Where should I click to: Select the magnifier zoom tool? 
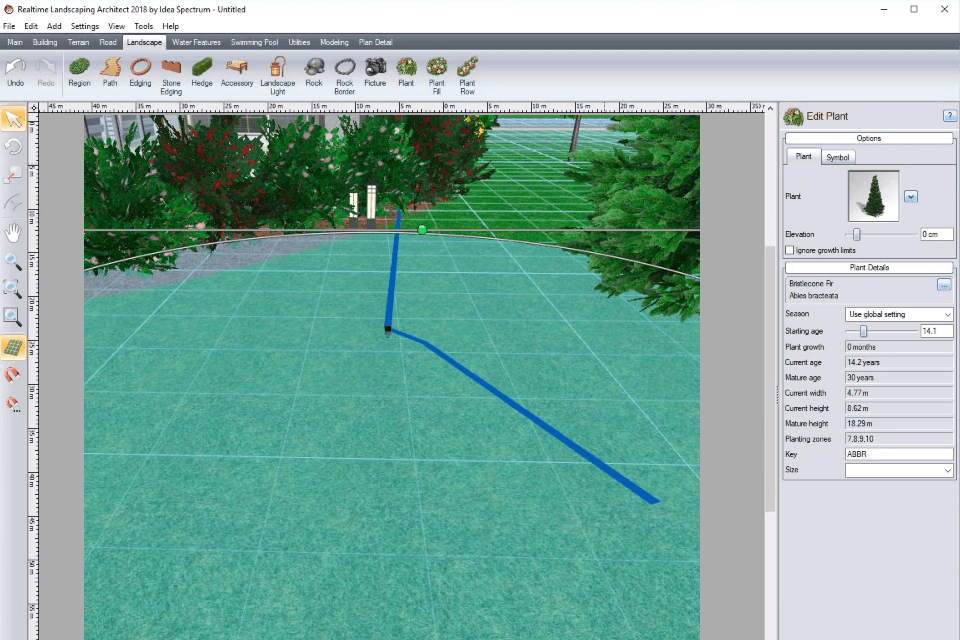(13, 262)
